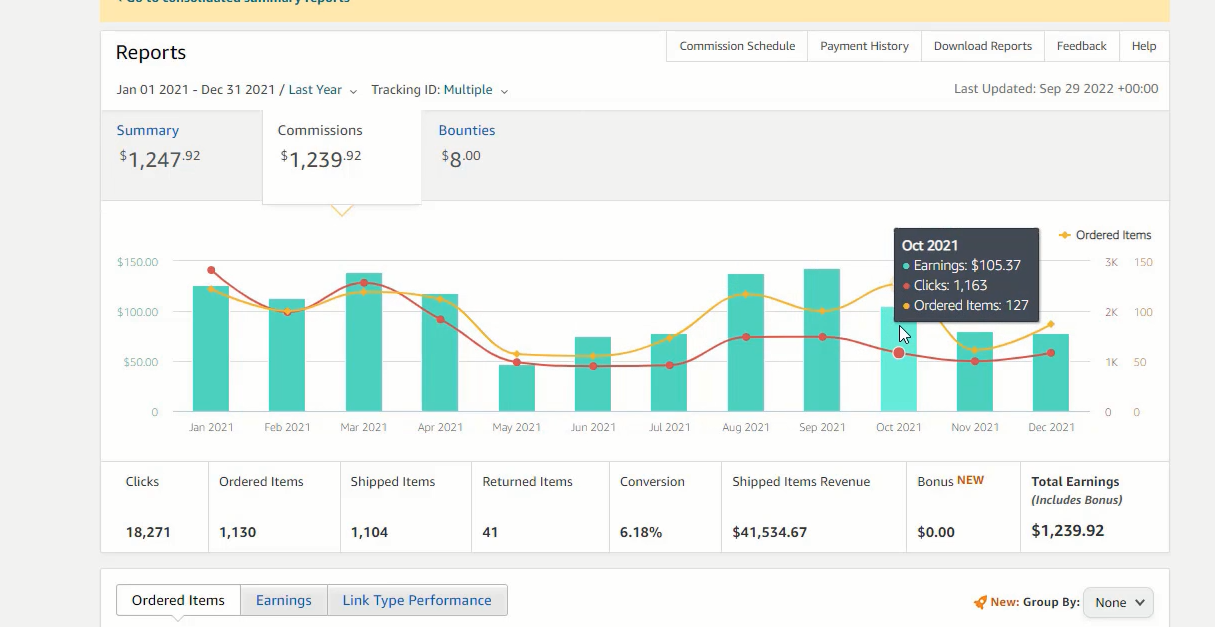Click the rocket icon beside New Group By
1215x627 pixels.
pos(980,603)
